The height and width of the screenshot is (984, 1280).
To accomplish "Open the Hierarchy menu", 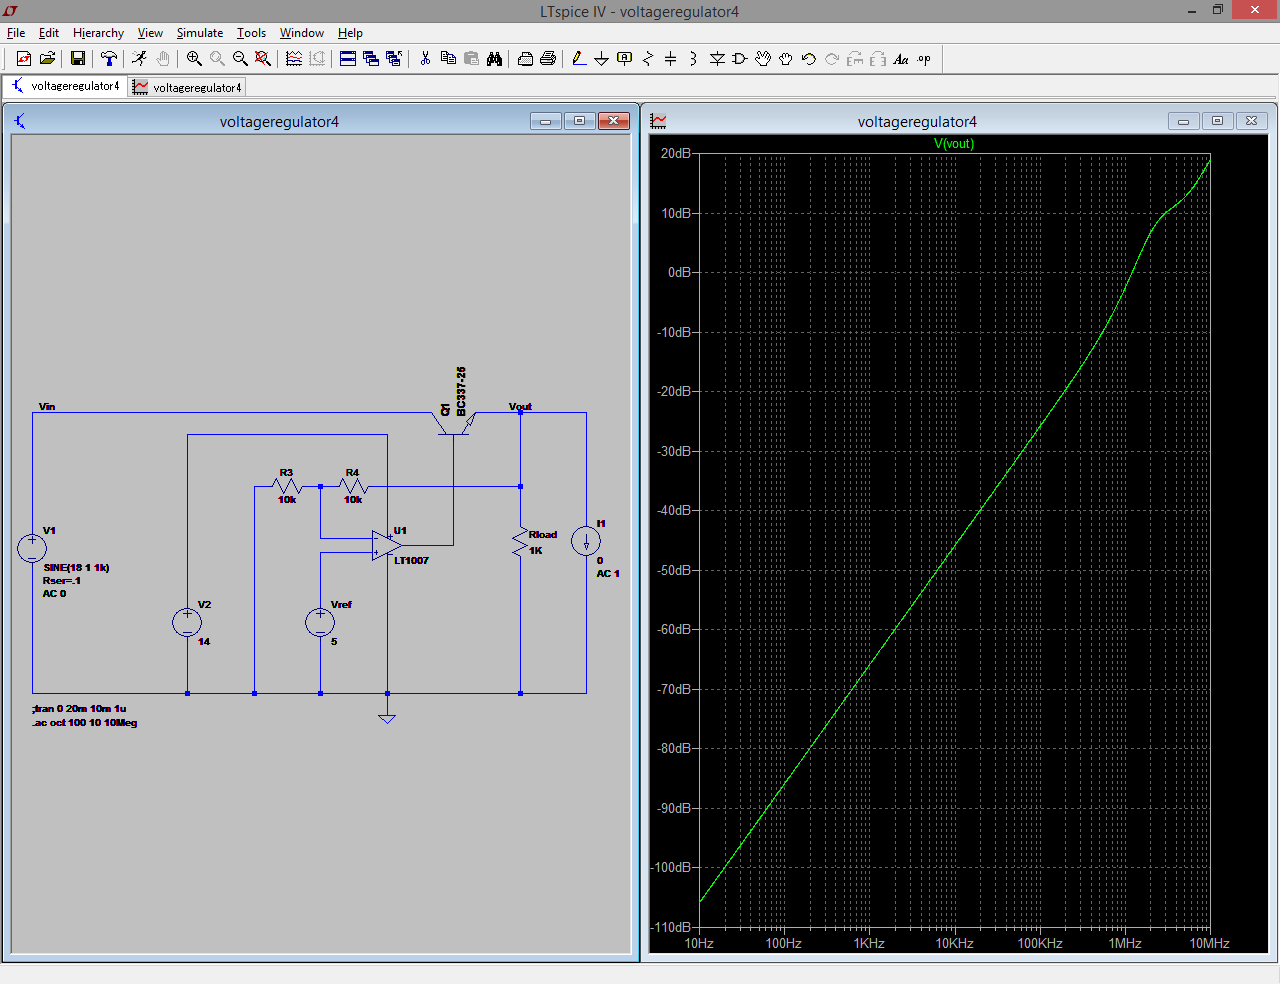I will tap(98, 33).
